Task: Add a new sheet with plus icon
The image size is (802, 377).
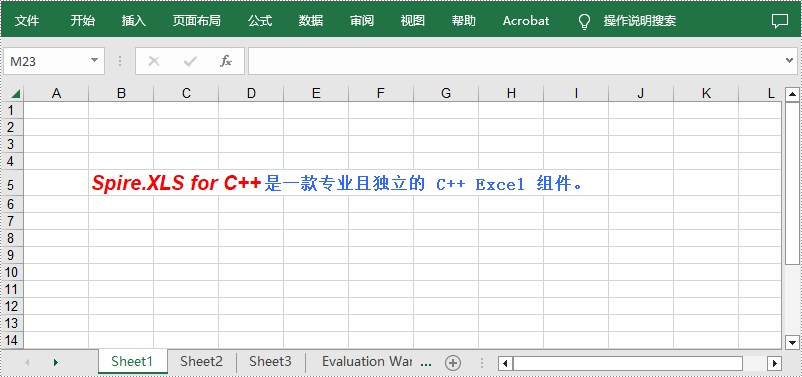Action: coord(453,363)
